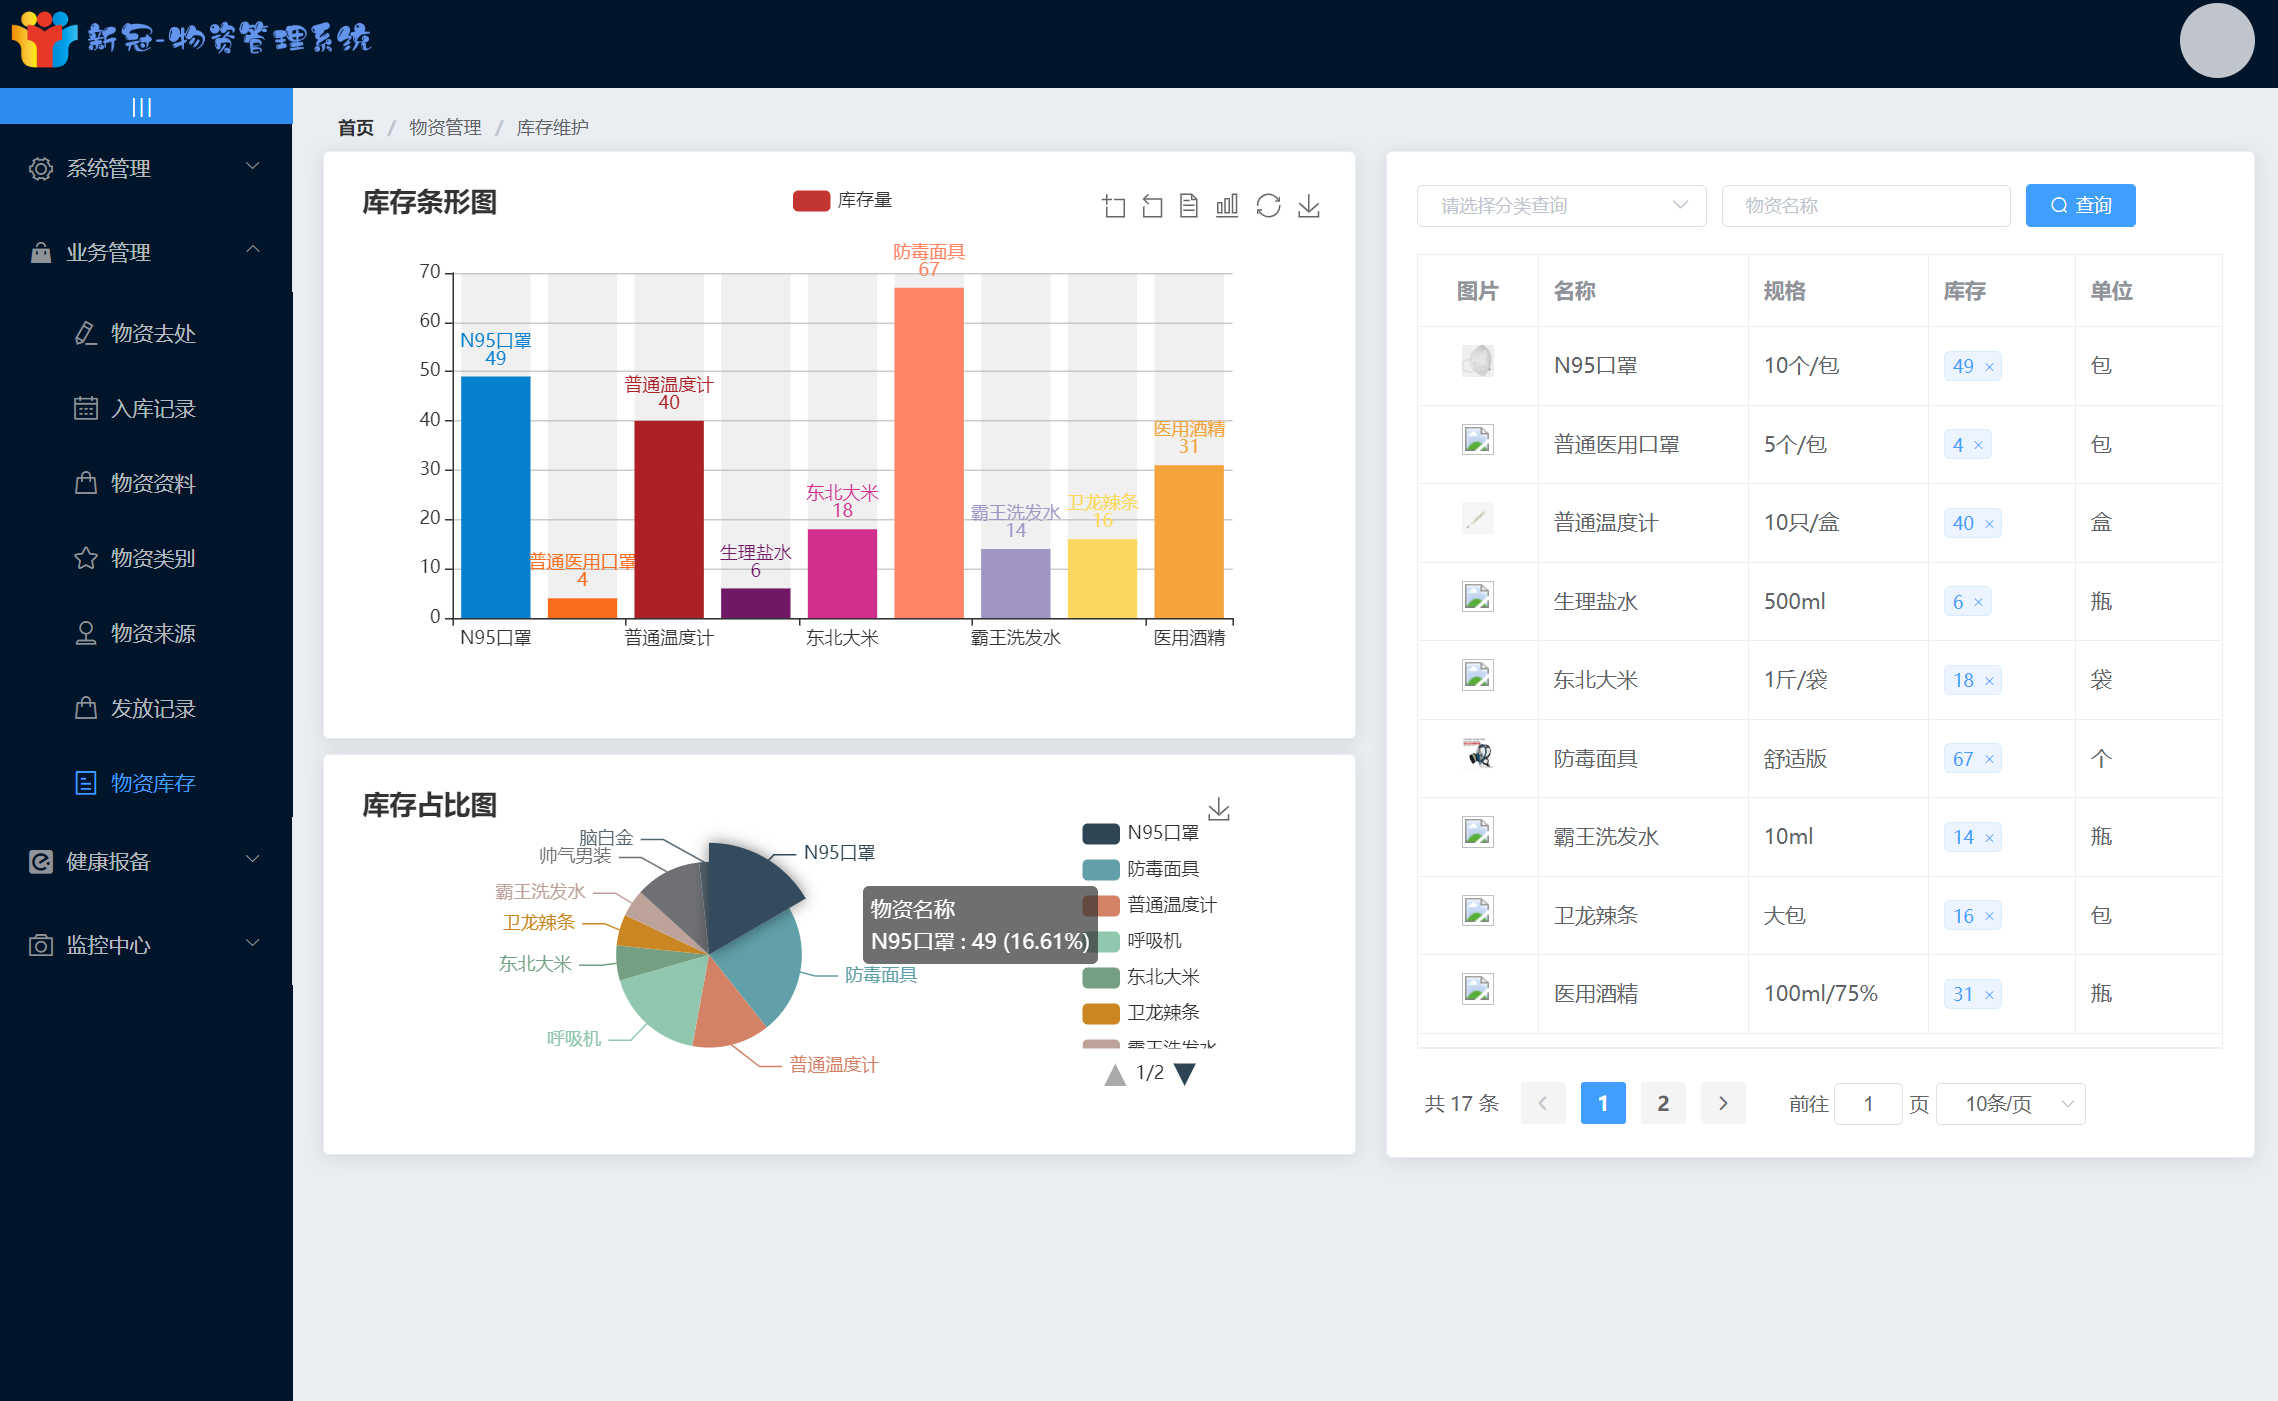Toggle N95口罩 legend in pie chart

1141,833
